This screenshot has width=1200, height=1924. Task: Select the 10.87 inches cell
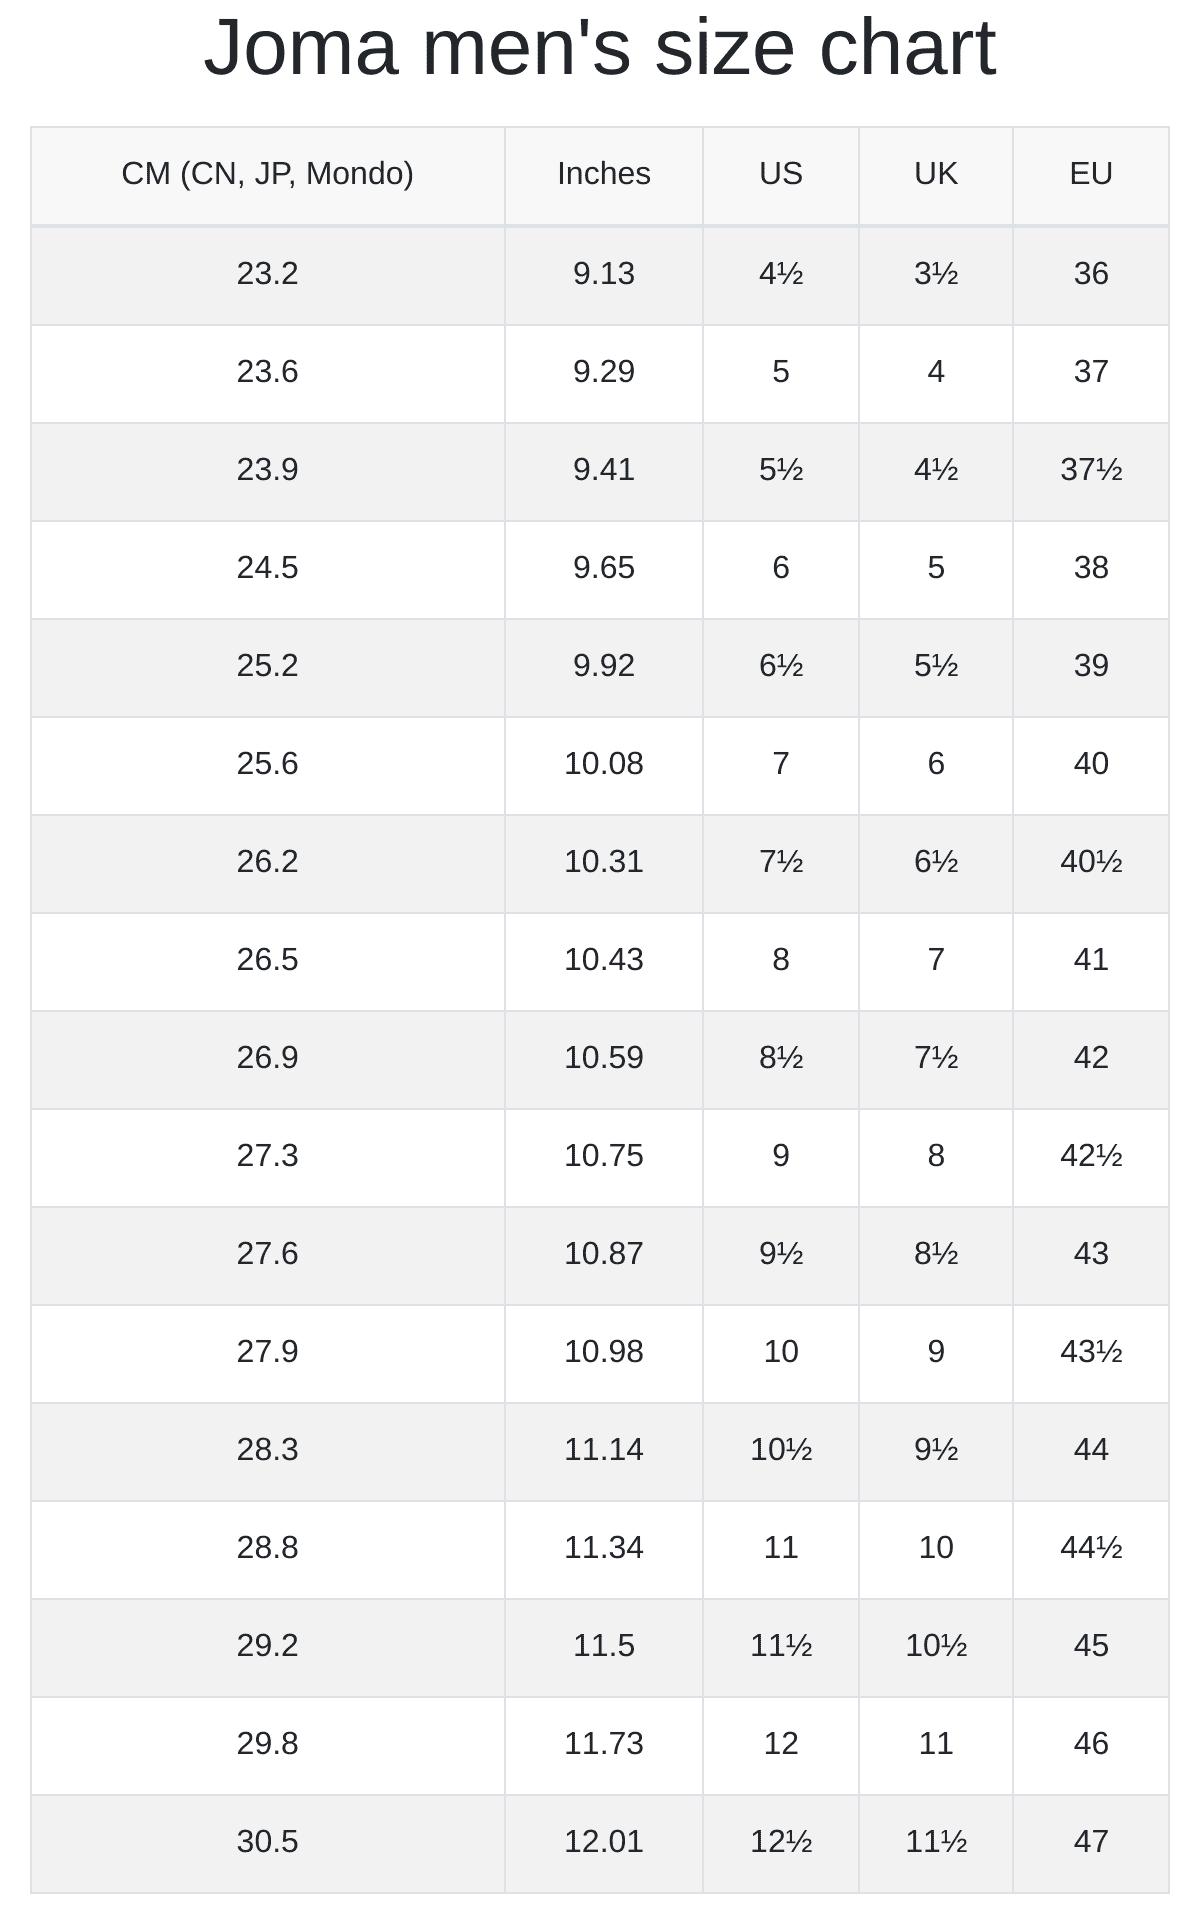coord(603,1254)
